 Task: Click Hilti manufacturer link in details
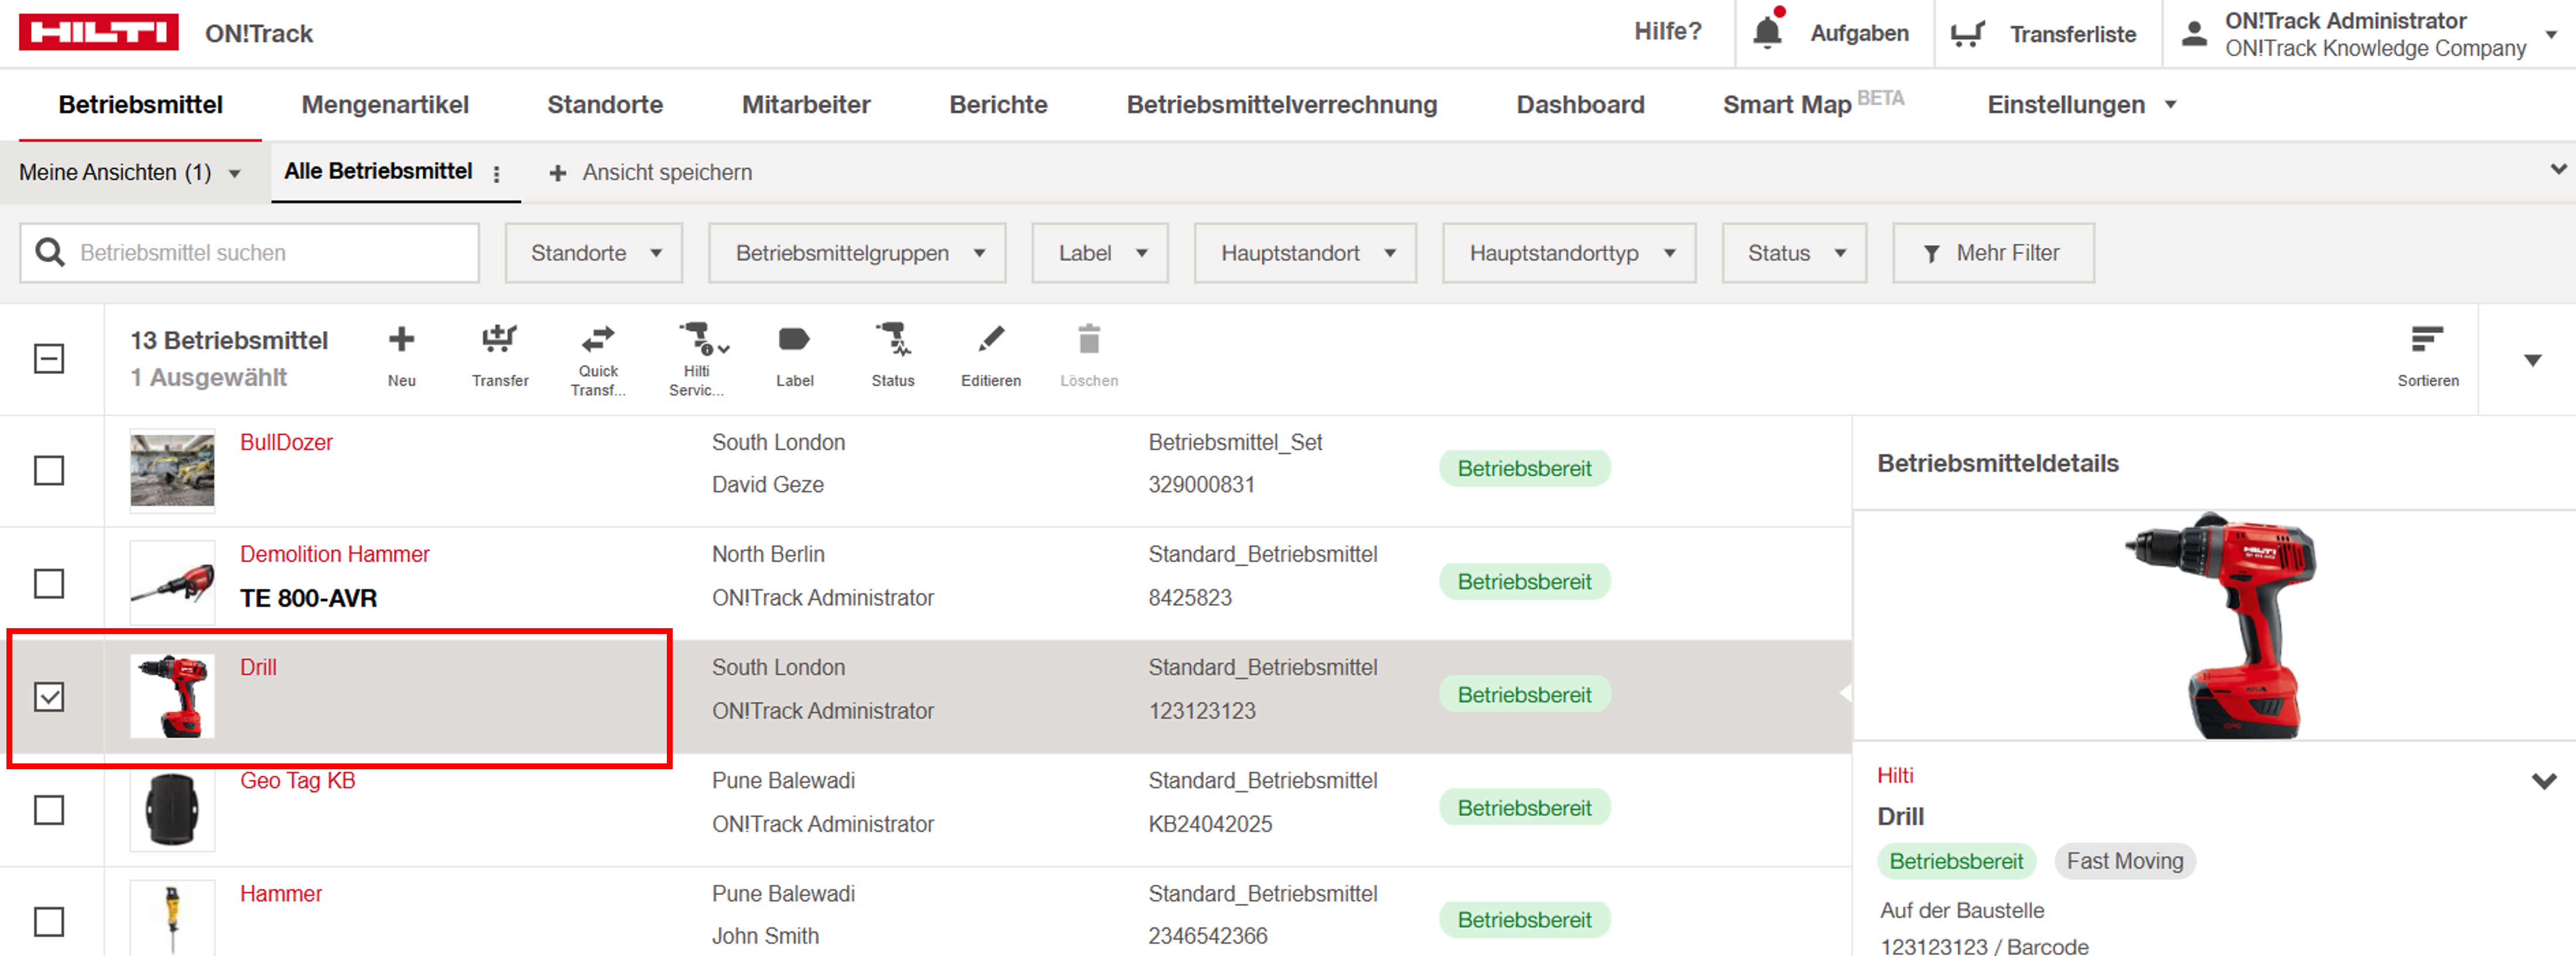click(x=1895, y=775)
